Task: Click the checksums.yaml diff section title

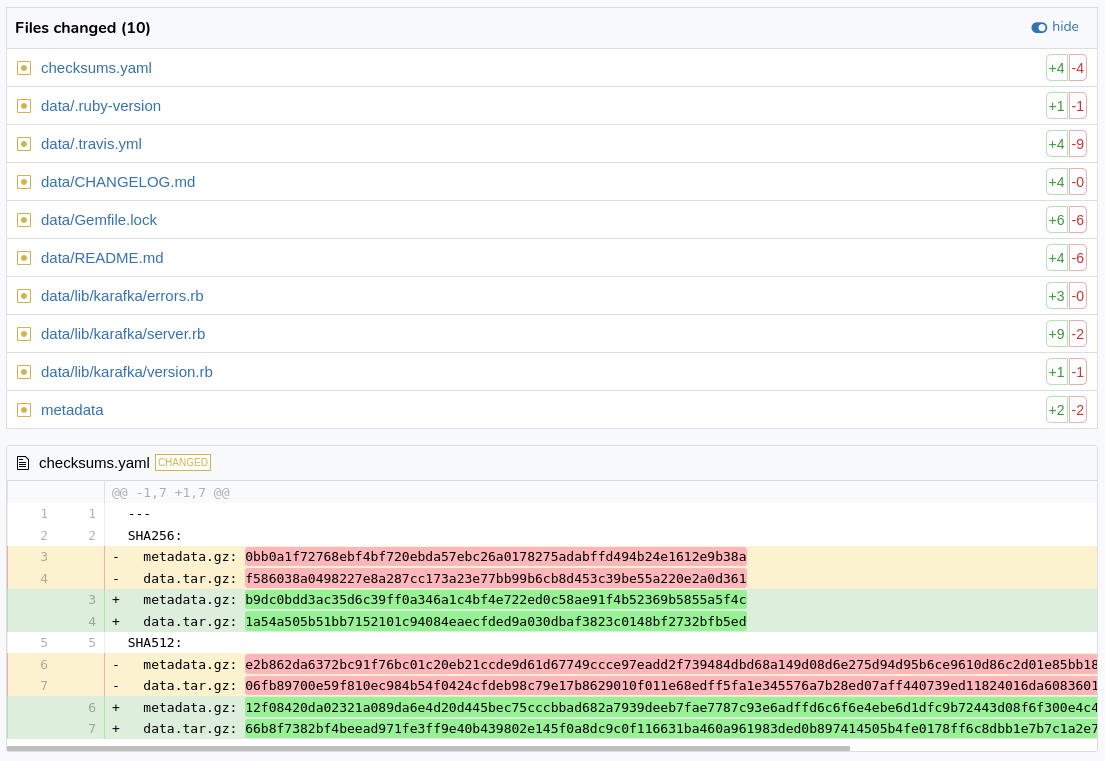Action: coord(94,464)
